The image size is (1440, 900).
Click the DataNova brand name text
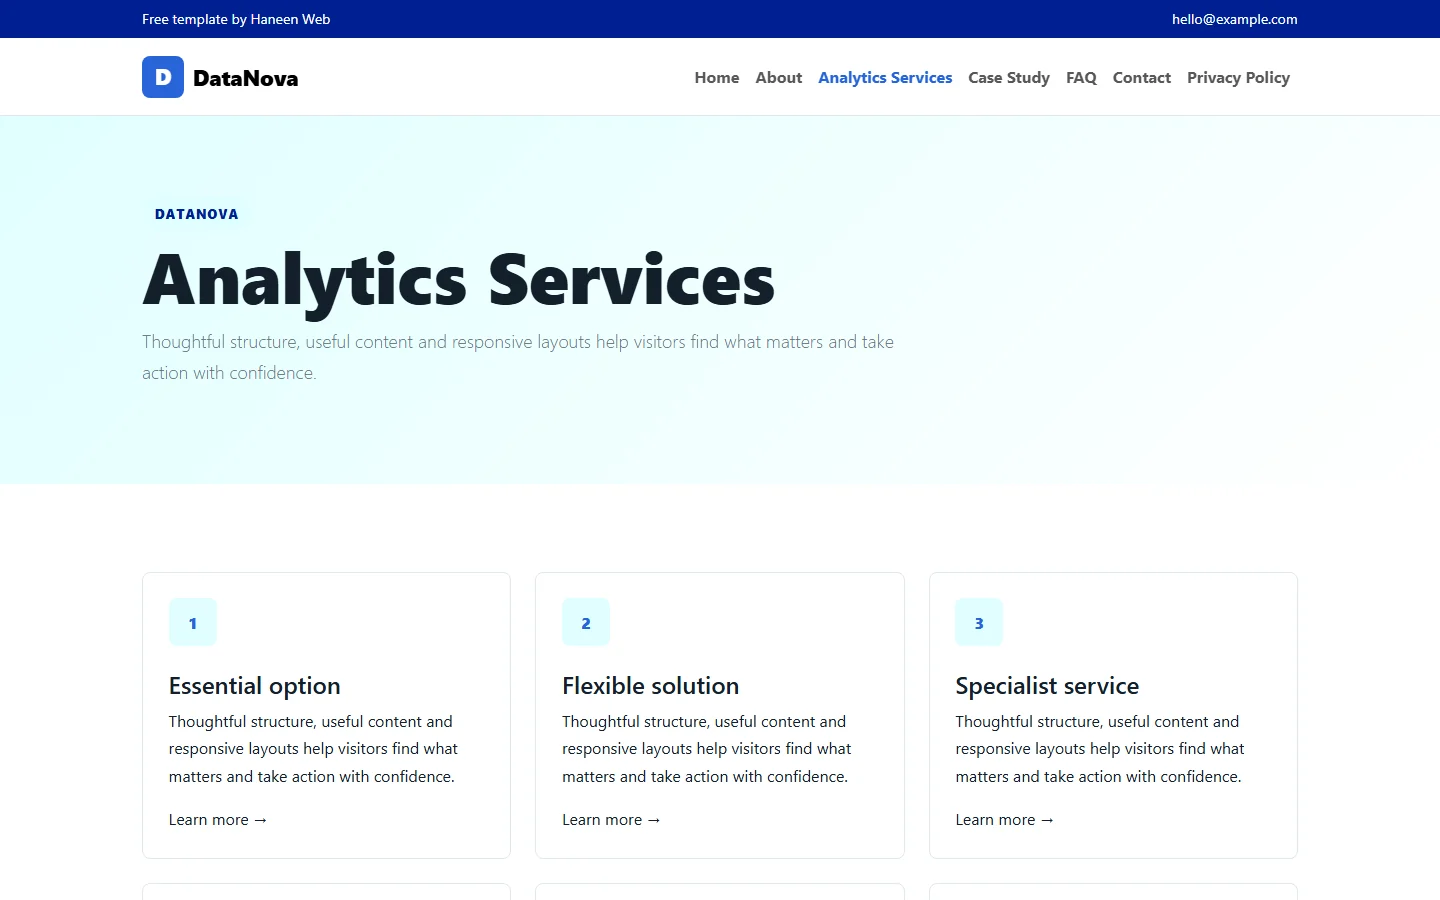246,78
